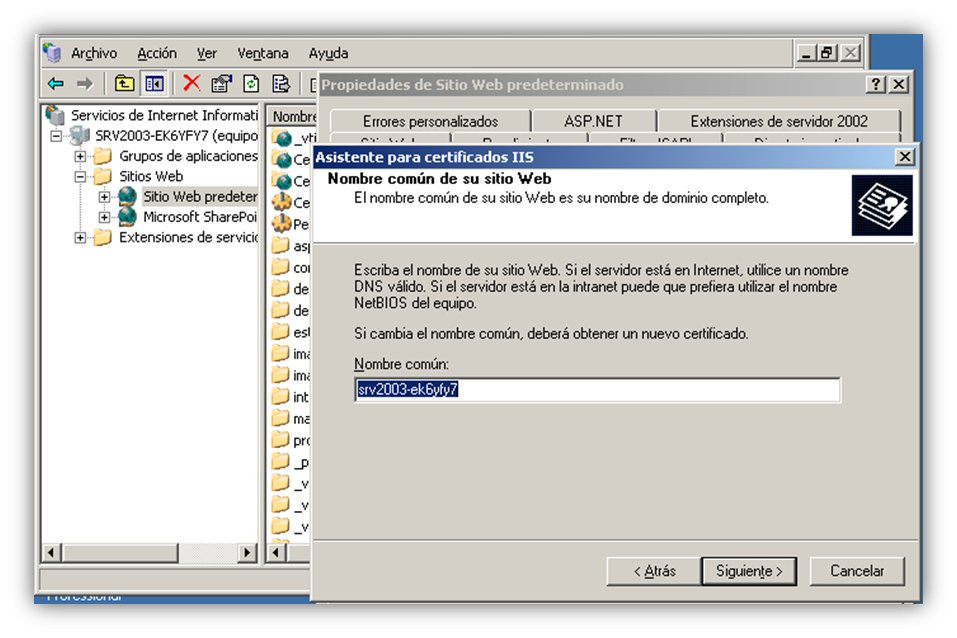This screenshot has height=638, width=957.
Task: Click the Siguiente button
Action: click(x=749, y=571)
